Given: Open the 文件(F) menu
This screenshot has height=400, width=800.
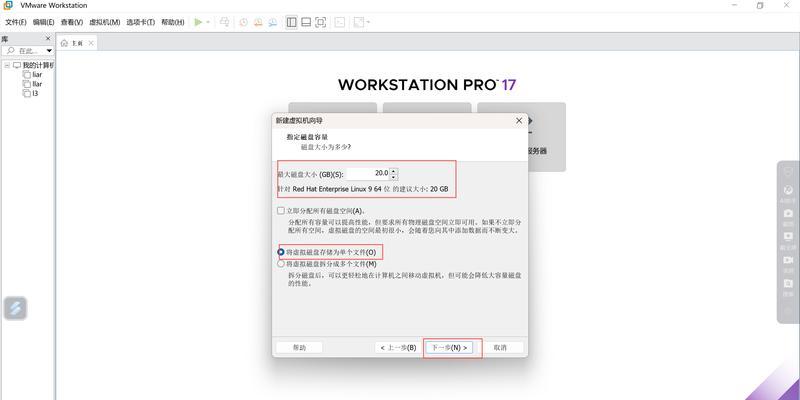Looking at the screenshot, I should [15, 22].
